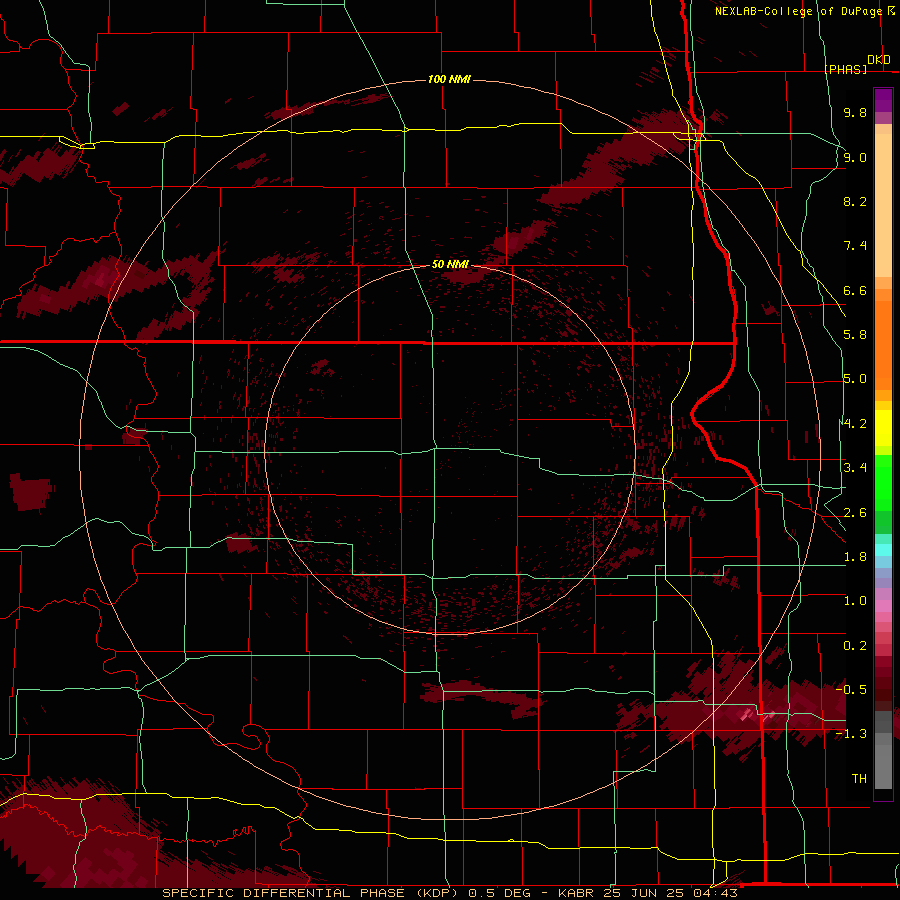Pick the cyan color bar segment
The width and height of the screenshot is (900, 900).
(883, 550)
